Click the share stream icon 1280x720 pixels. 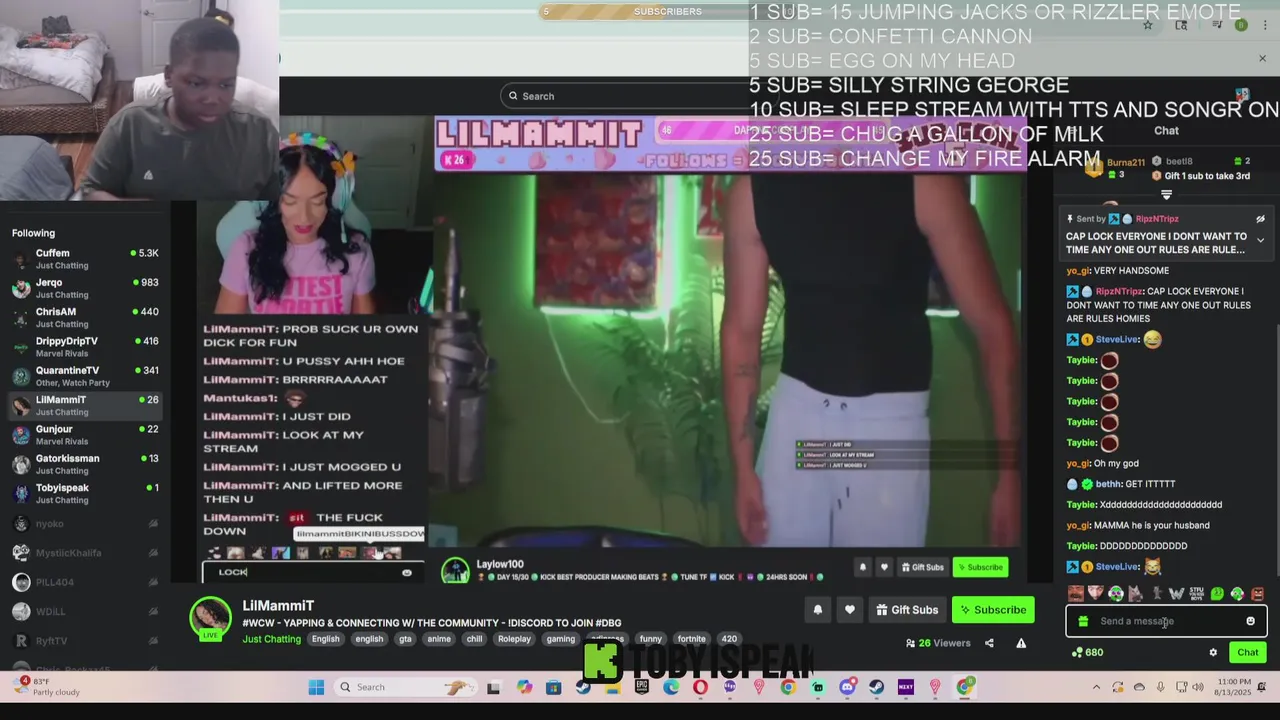(x=989, y=643)
